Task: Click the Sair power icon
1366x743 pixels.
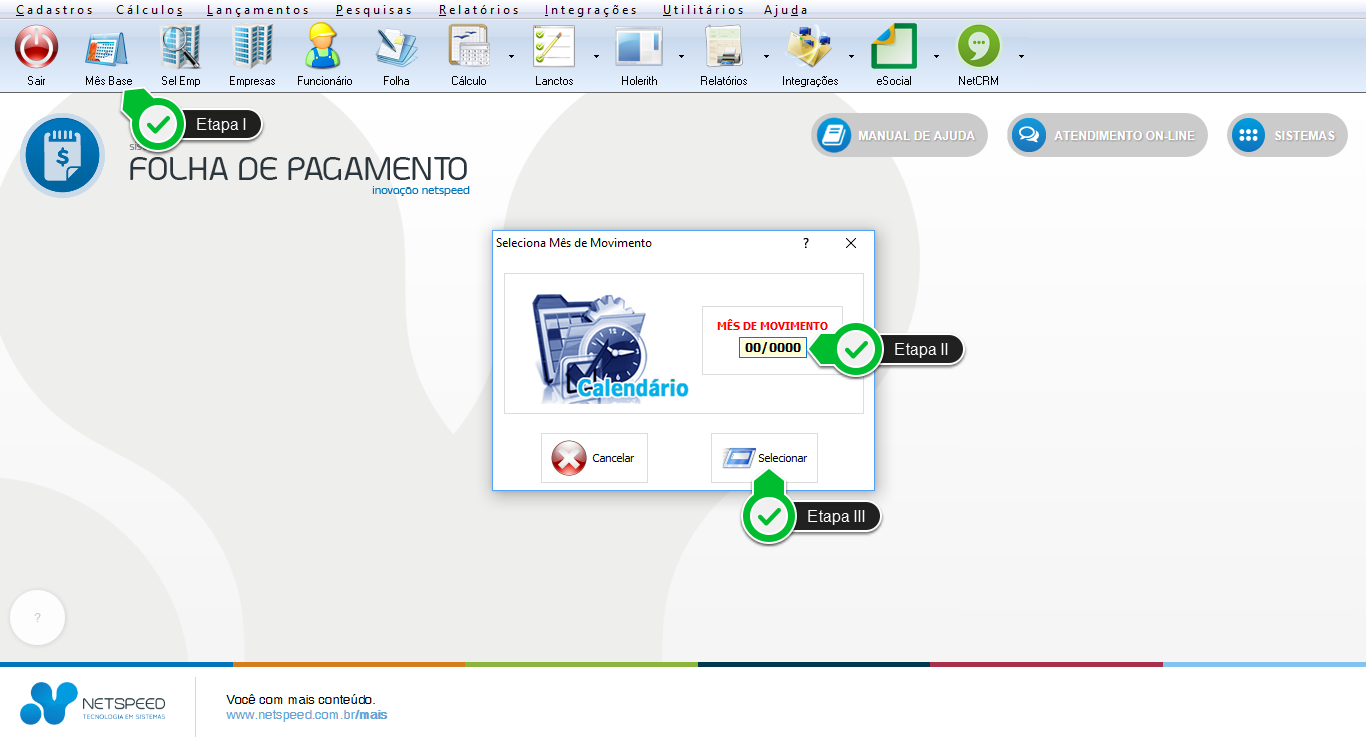Action: [x=36, y=47]
